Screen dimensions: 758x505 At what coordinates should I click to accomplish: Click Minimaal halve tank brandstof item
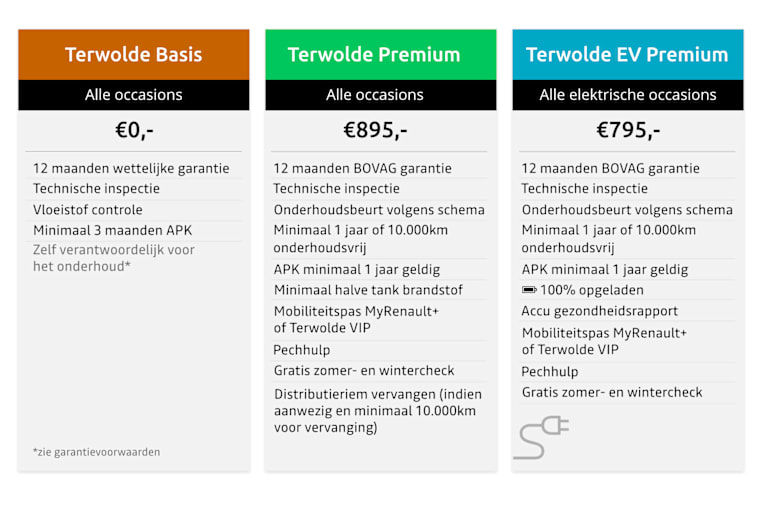pos(368,290)
